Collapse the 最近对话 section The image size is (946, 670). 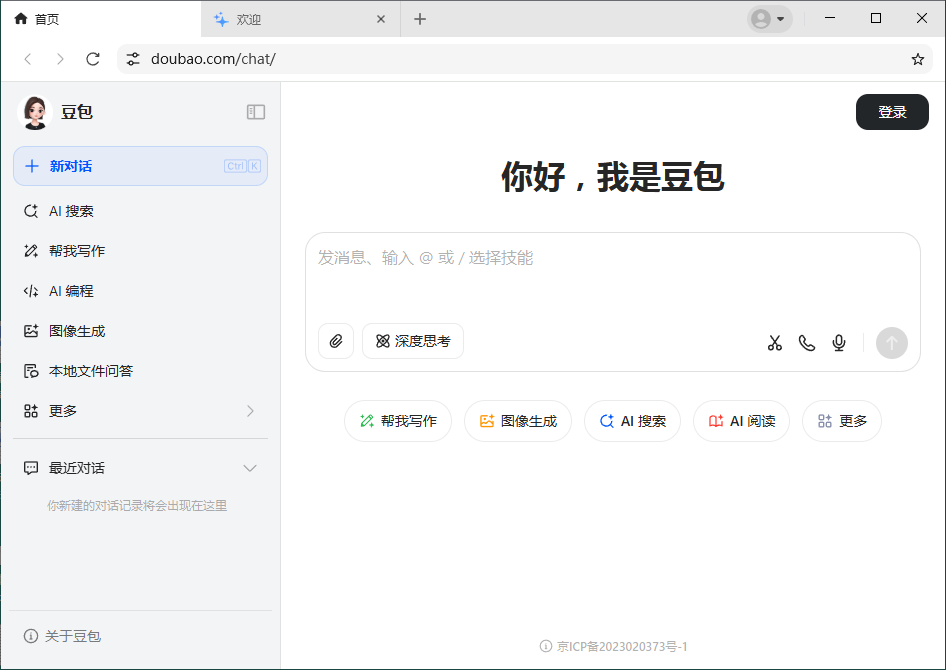tap(250, 468)
